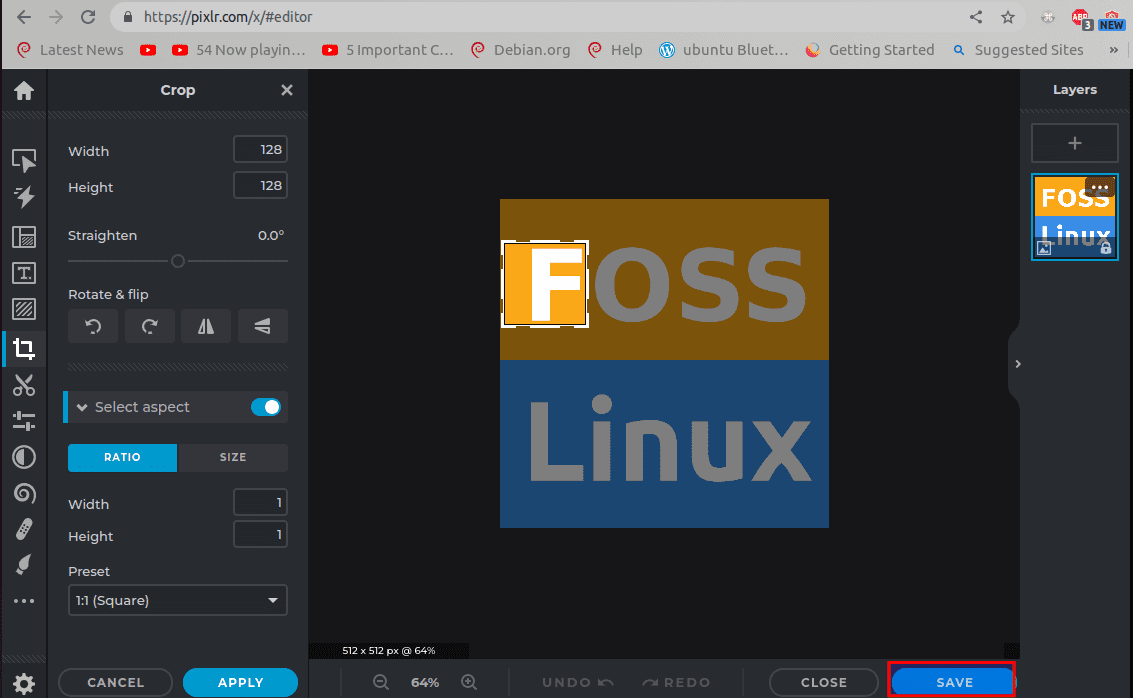Collapse the Select aspect section chevron
The width and height of the screenshot is (1133, 698).
click(x=82, y=408)
